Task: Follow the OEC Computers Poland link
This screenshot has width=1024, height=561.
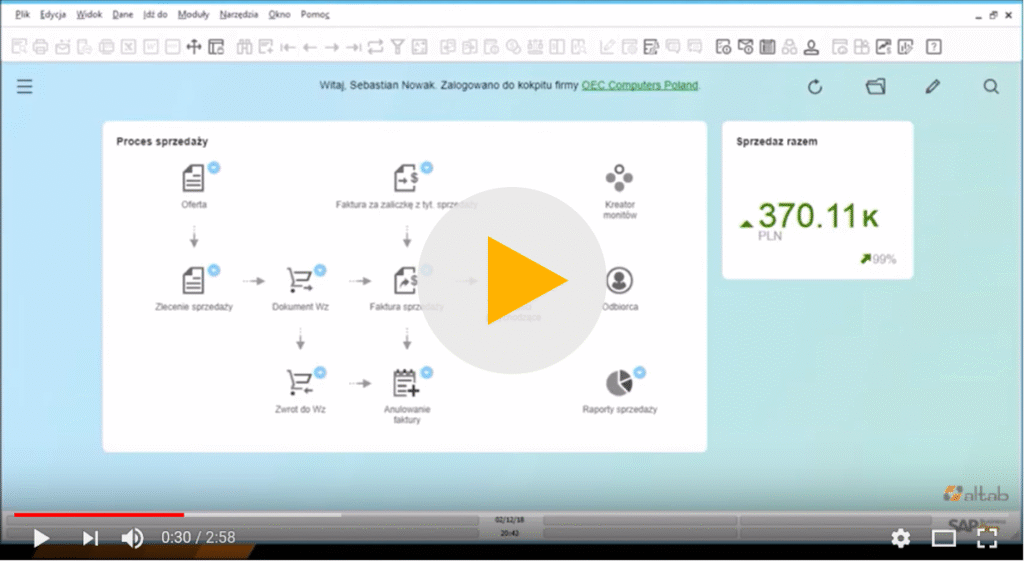Action: pyautogui.click(x=639, y=86)
